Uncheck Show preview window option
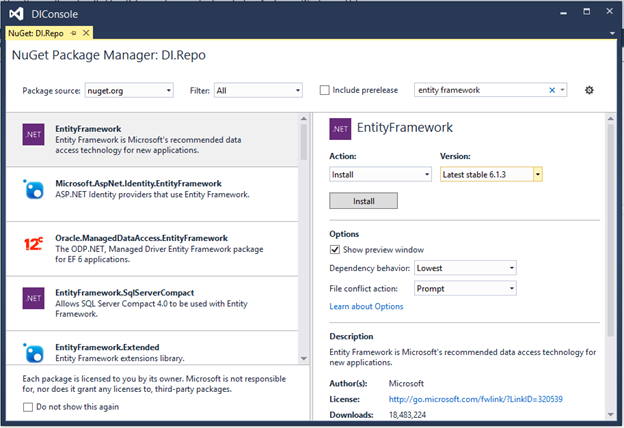Screen dimensions: 624x428 335,249
